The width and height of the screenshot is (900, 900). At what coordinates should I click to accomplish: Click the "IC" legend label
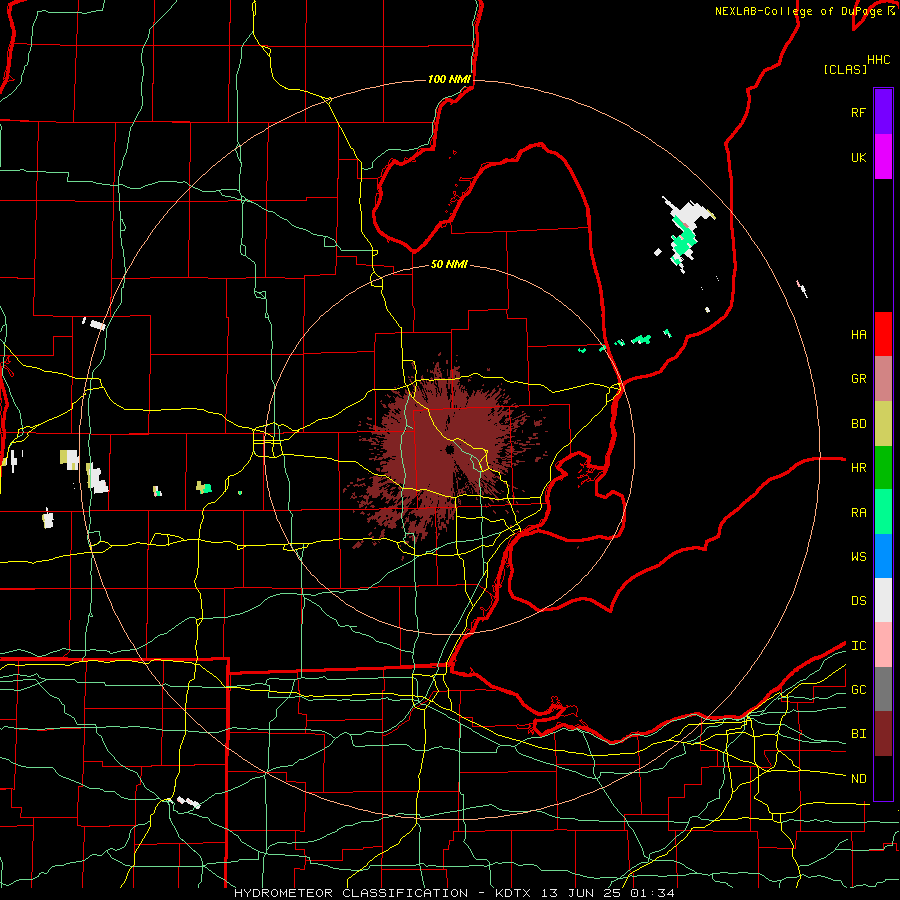point(858,646)
